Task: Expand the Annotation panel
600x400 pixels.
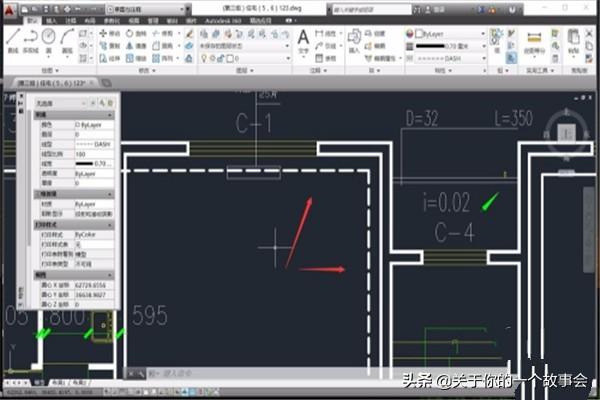Action: pyautogui.click(x=318, y=70)
